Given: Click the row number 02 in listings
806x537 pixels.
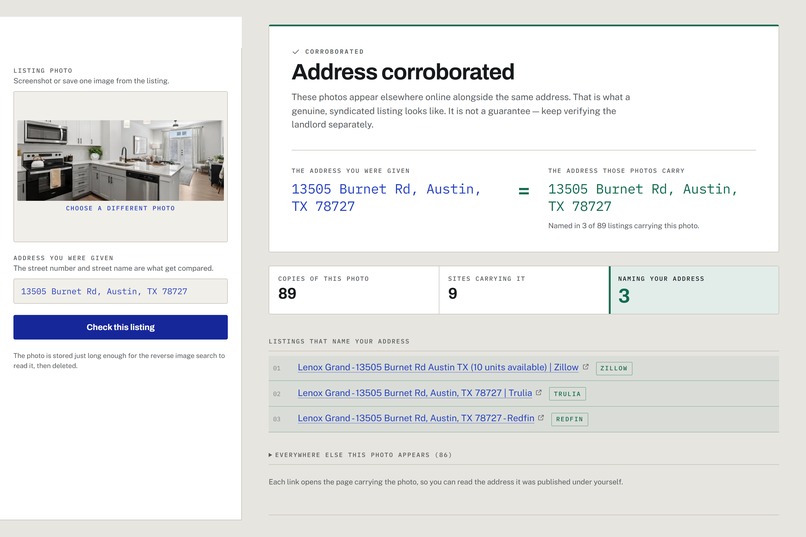Looking at the screenshot, I should point(277,394).
